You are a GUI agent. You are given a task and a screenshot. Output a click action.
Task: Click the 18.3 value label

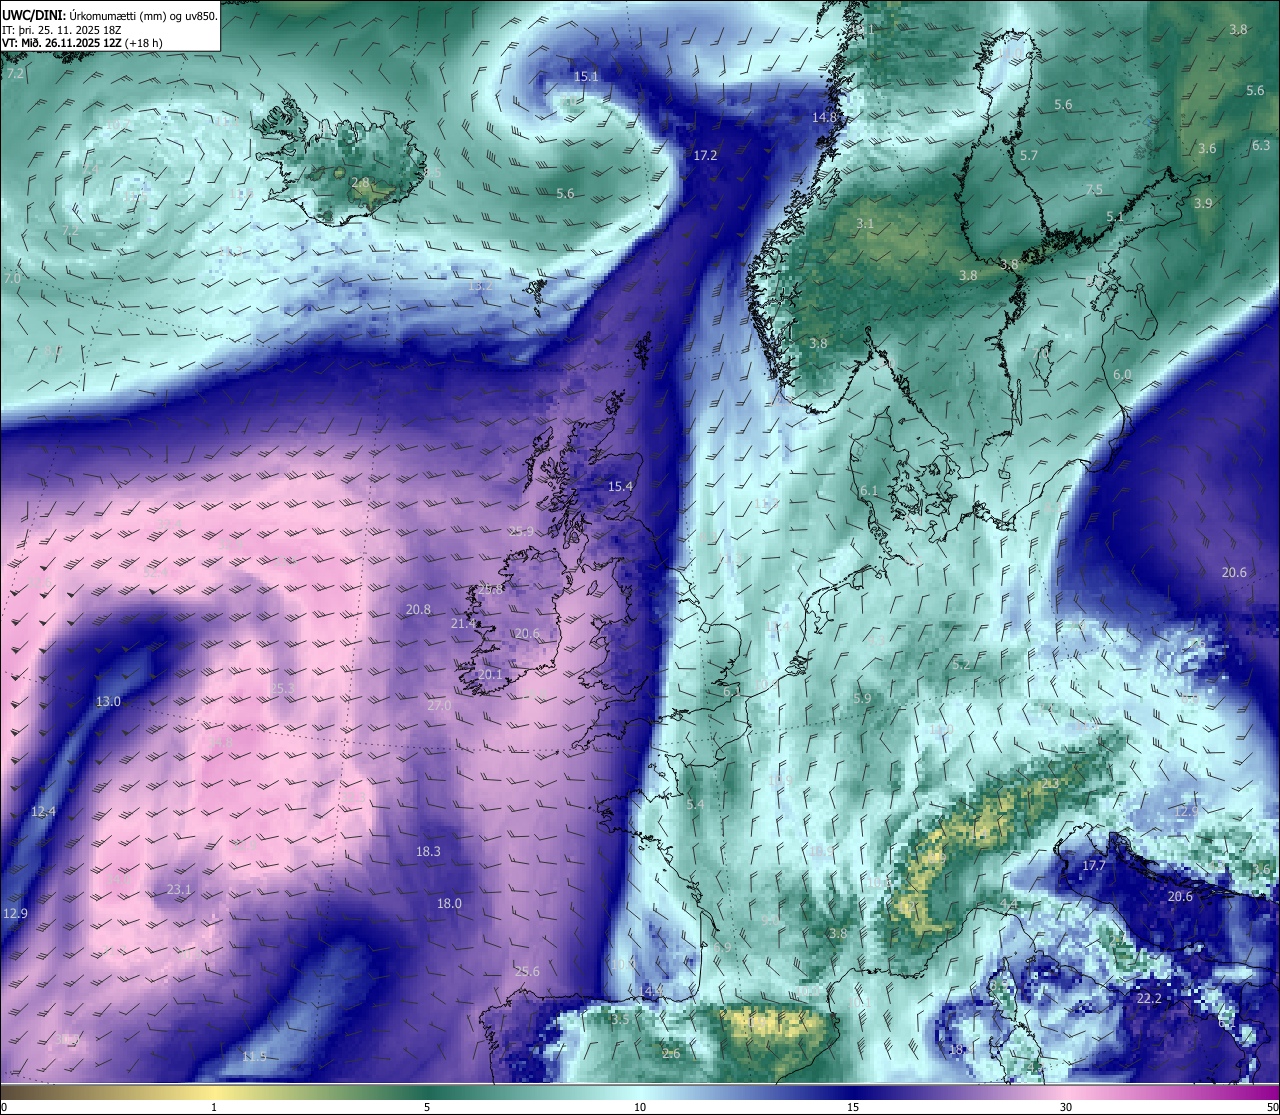(x=428, y=851)
